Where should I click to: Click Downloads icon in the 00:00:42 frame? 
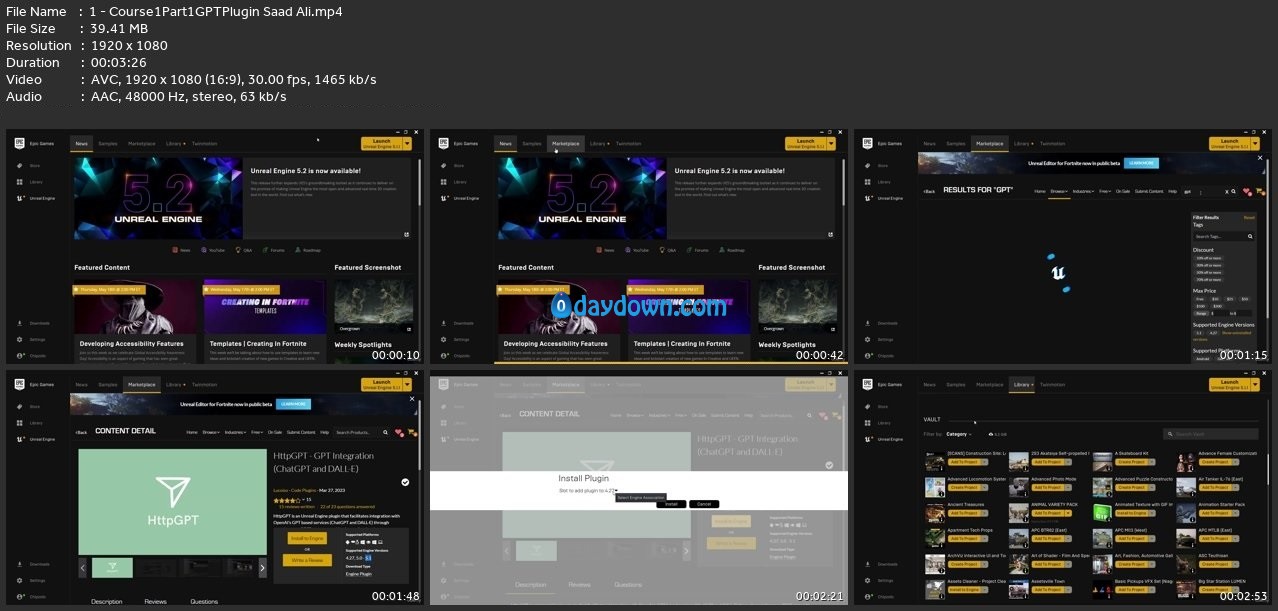click(444, 323)
